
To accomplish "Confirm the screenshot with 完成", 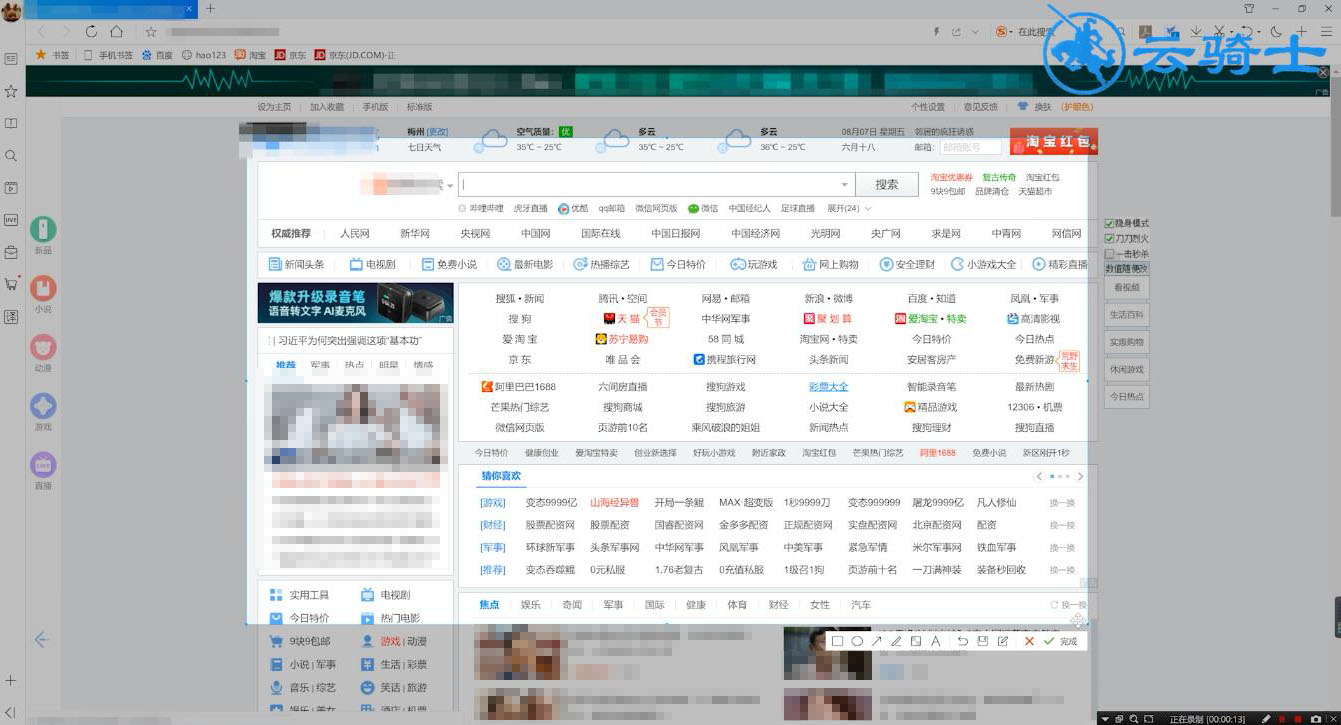I will (1060, 641).
